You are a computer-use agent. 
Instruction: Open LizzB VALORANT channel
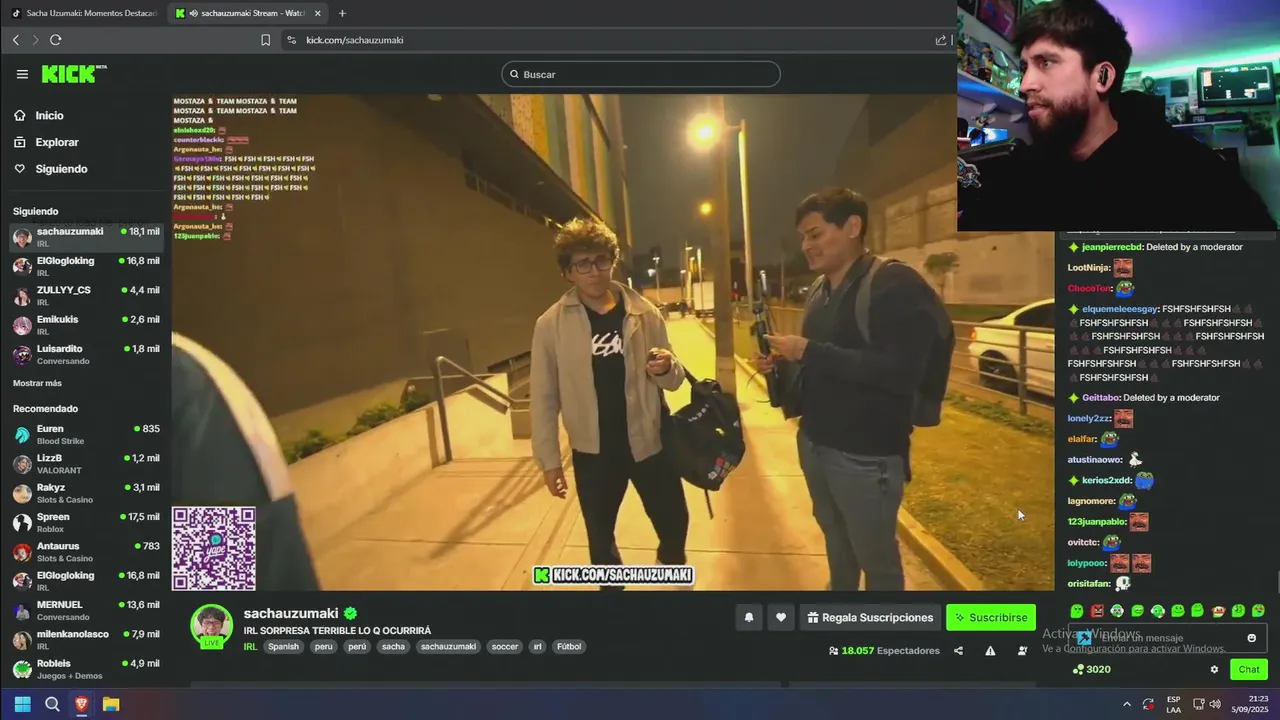click(86, 464)
